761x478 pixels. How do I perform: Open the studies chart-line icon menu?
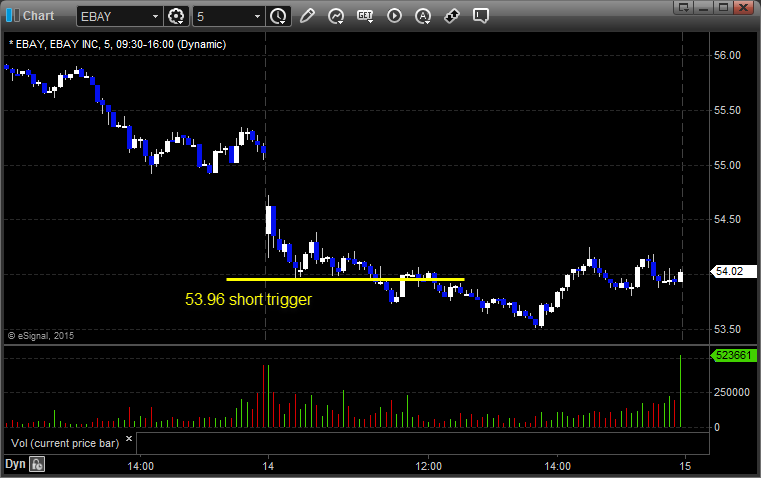tap(335, 16)
